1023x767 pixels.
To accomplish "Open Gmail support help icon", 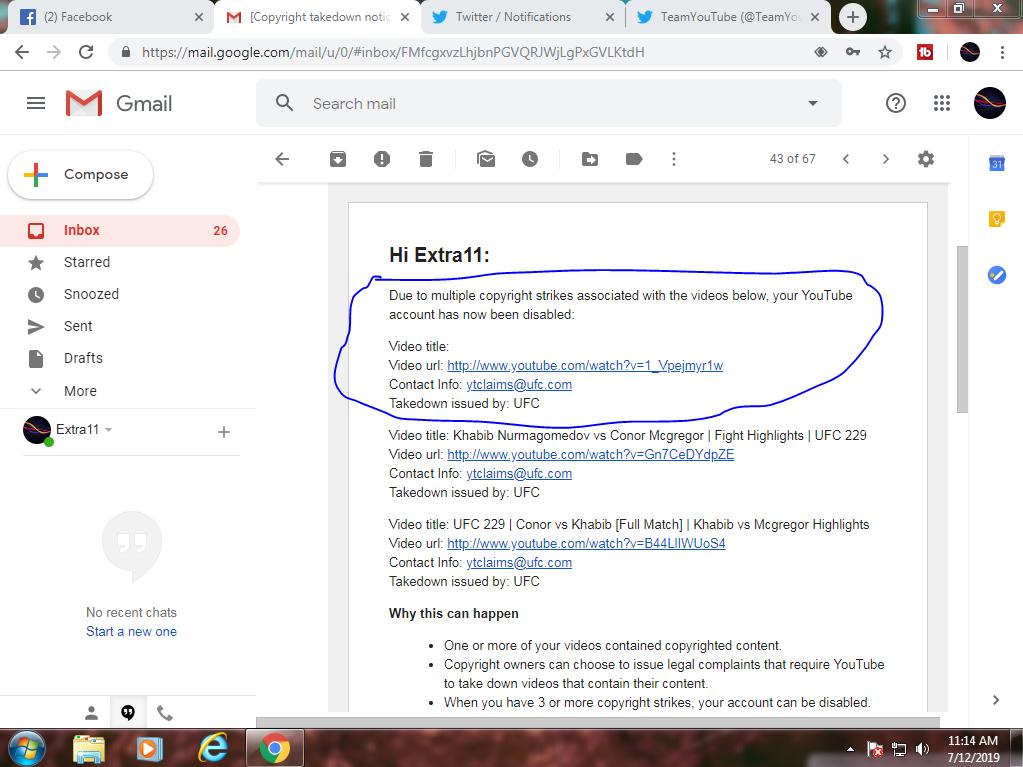I will pyautogui.click(x=896, y=103).
